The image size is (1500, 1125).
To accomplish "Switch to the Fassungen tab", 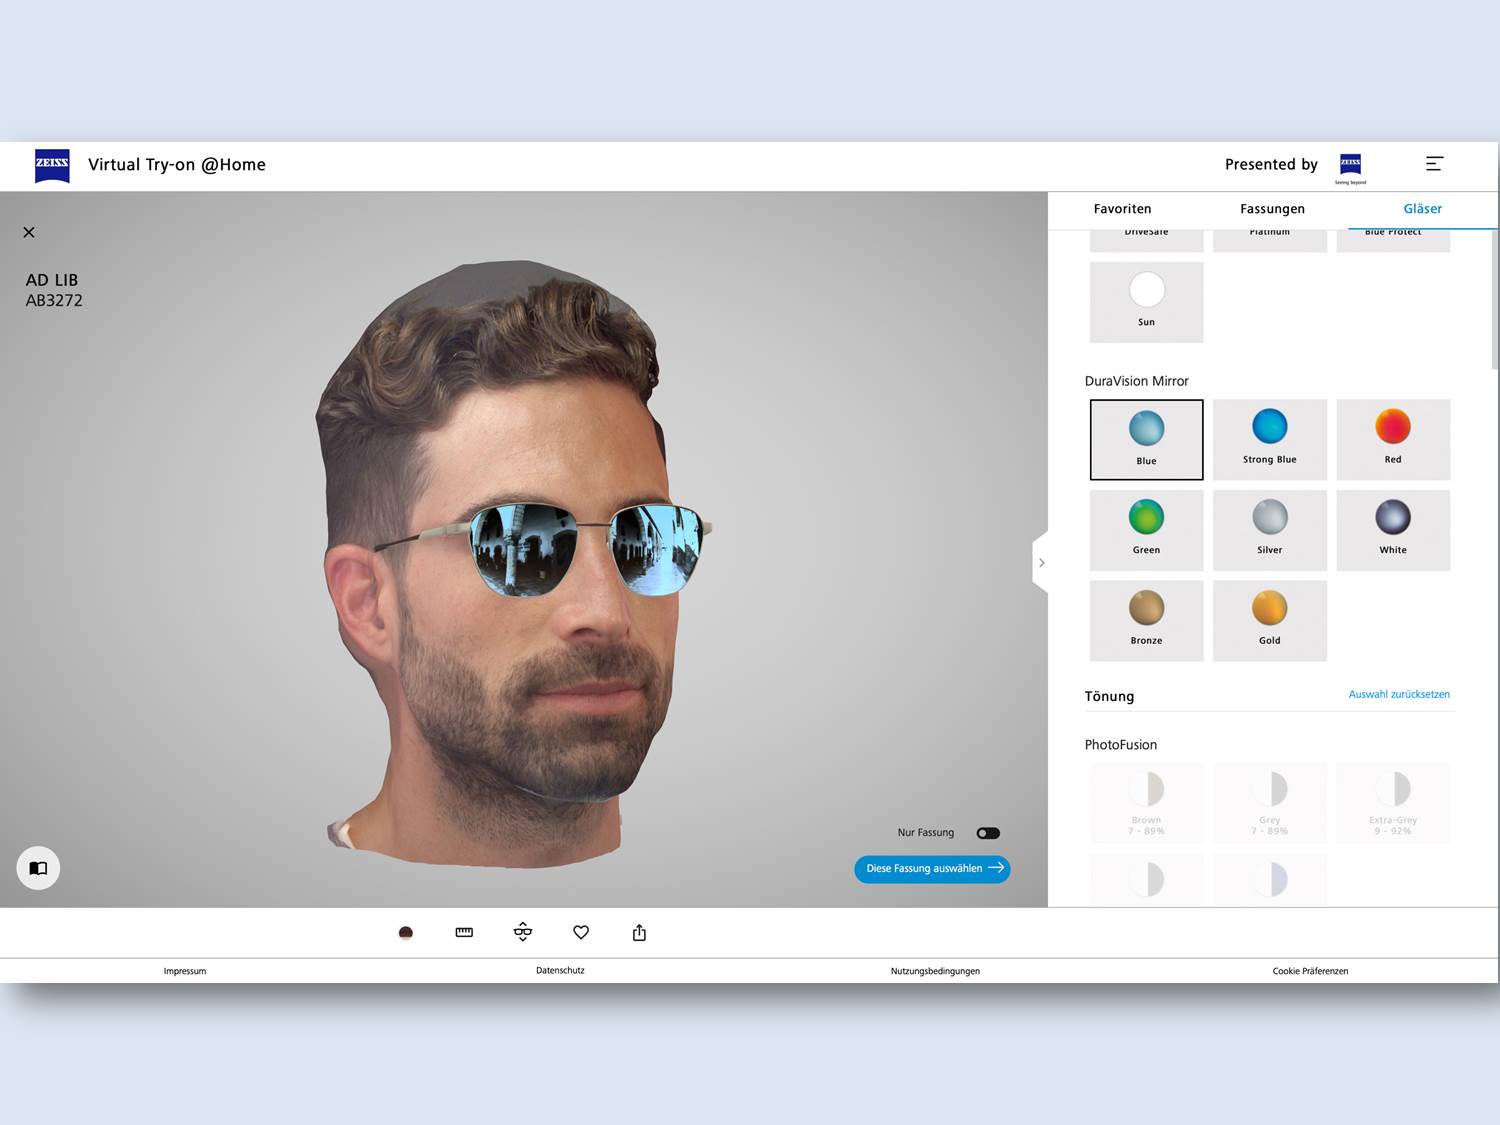I will coord(1272,209).
